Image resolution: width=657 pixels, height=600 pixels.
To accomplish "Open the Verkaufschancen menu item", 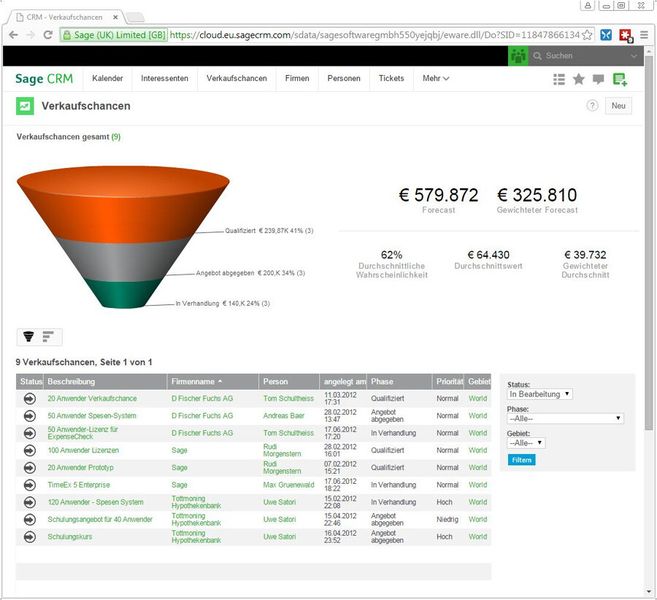I will click(237, 78).
